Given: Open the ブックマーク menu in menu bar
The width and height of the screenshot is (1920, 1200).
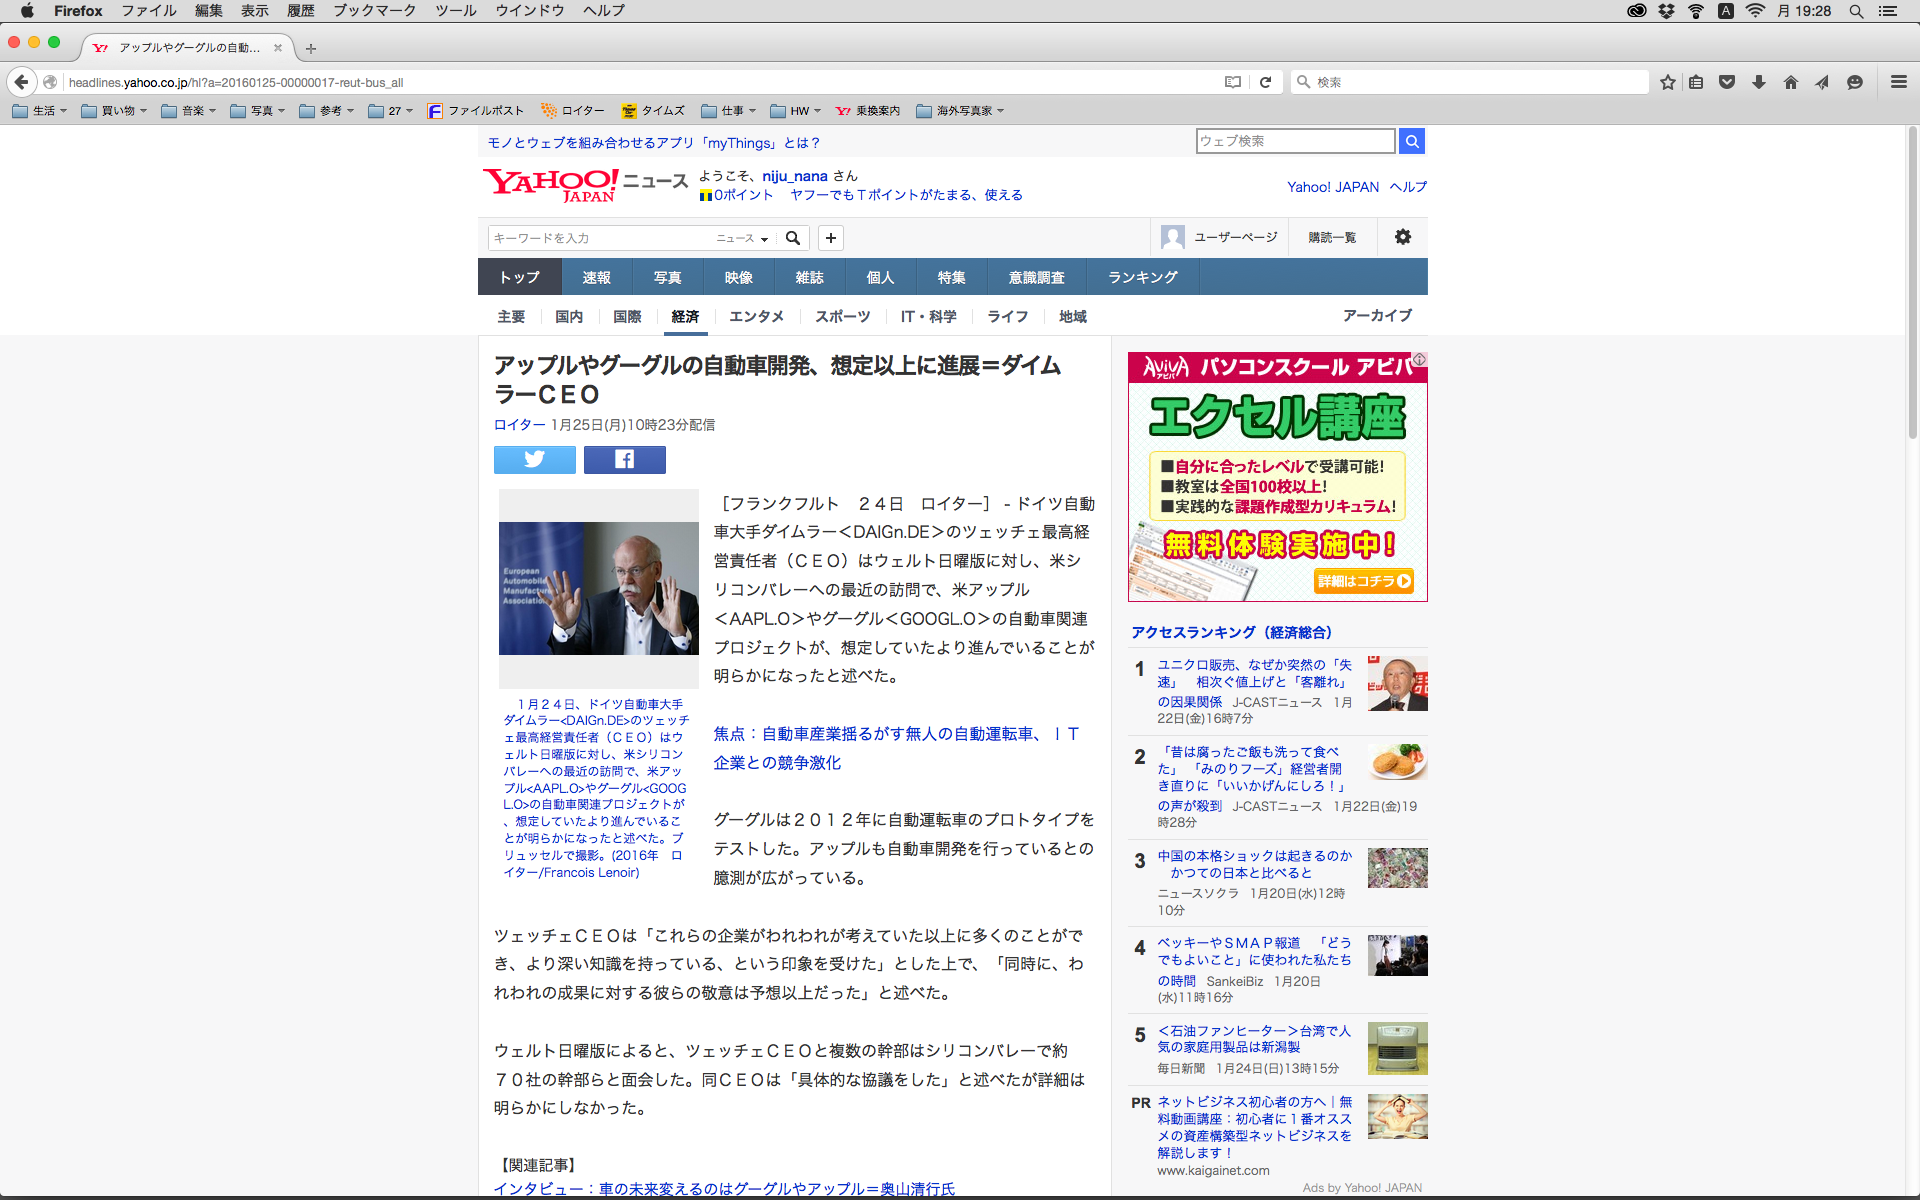Looking at the screenshot, I should coord(374,11).
